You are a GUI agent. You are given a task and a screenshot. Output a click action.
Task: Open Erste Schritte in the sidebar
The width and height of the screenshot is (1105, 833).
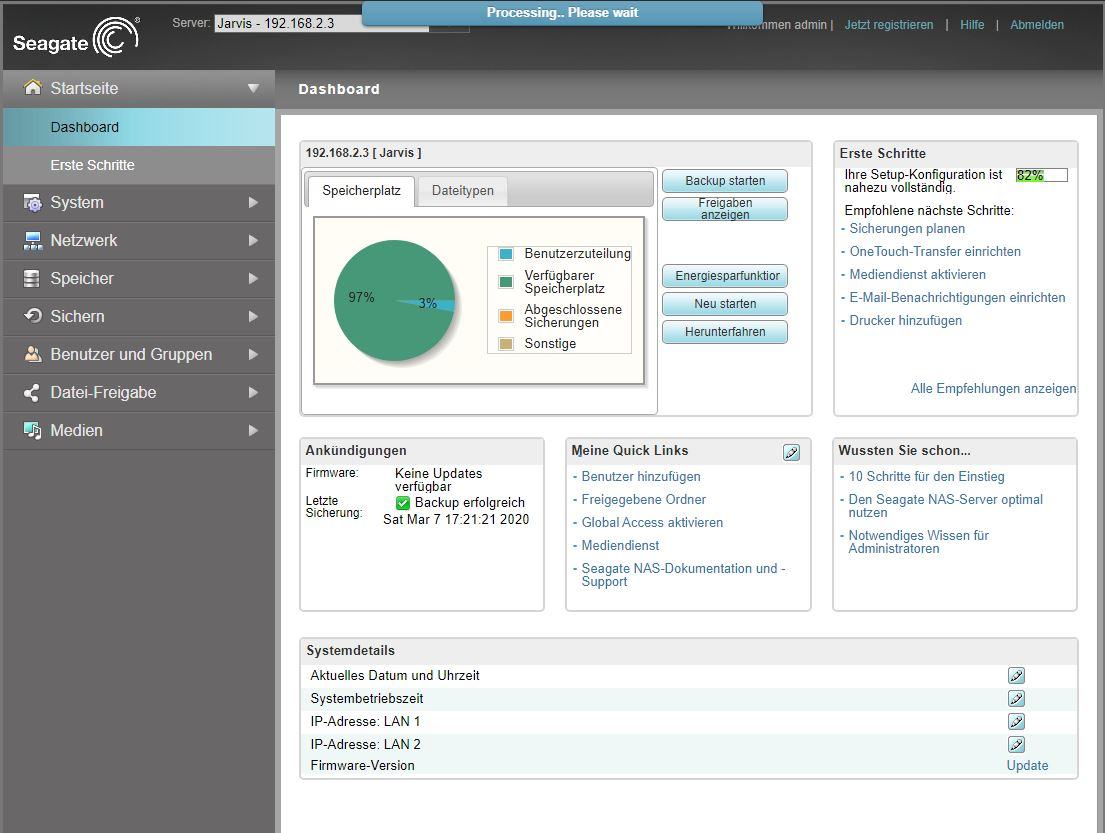pos(139,165)
